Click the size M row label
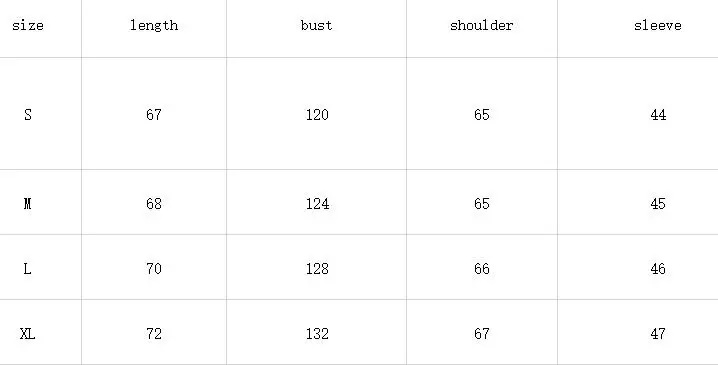Viewport: 718px width, 365px height. [x=27, y=203]
